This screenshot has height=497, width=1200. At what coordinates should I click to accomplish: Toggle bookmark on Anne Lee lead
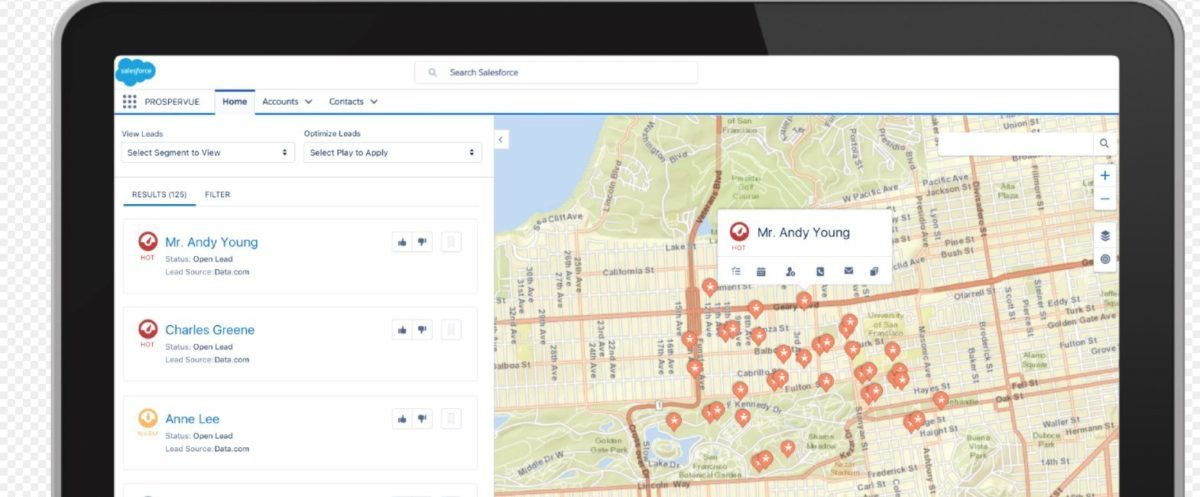click(x=451, y=419)
